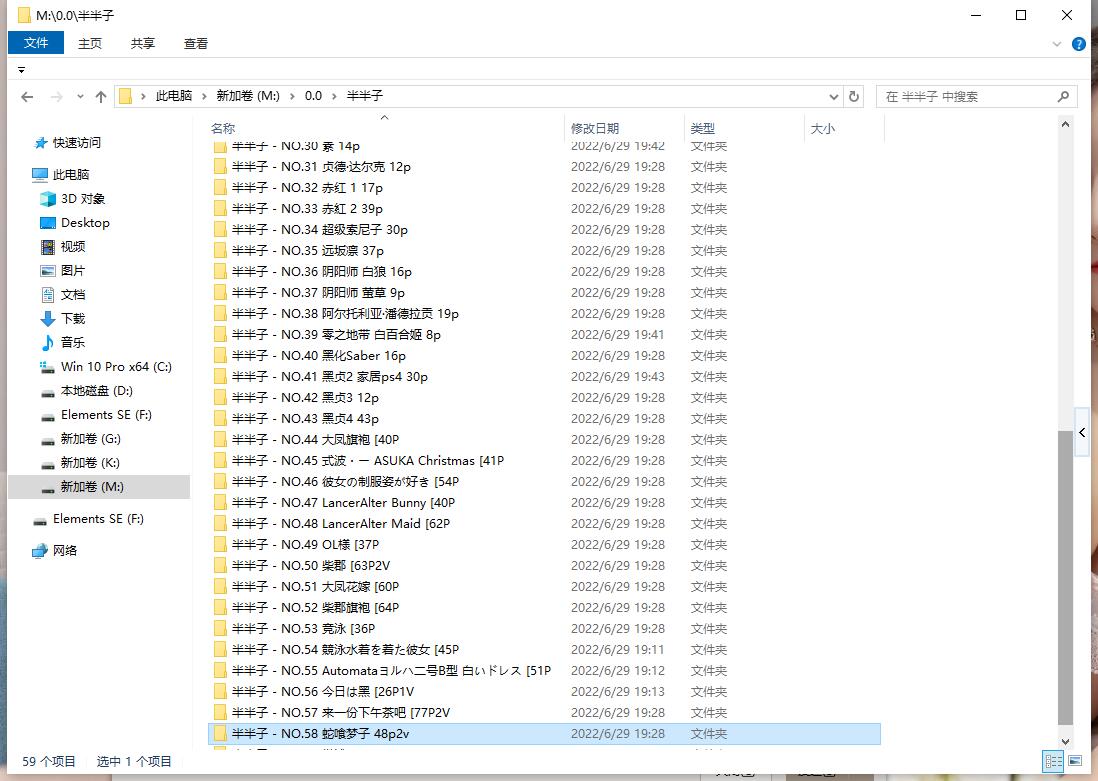Click 此电脑 in the address breadcrumb
This screenshot has width=1098, height=781.
pos(174,96)
